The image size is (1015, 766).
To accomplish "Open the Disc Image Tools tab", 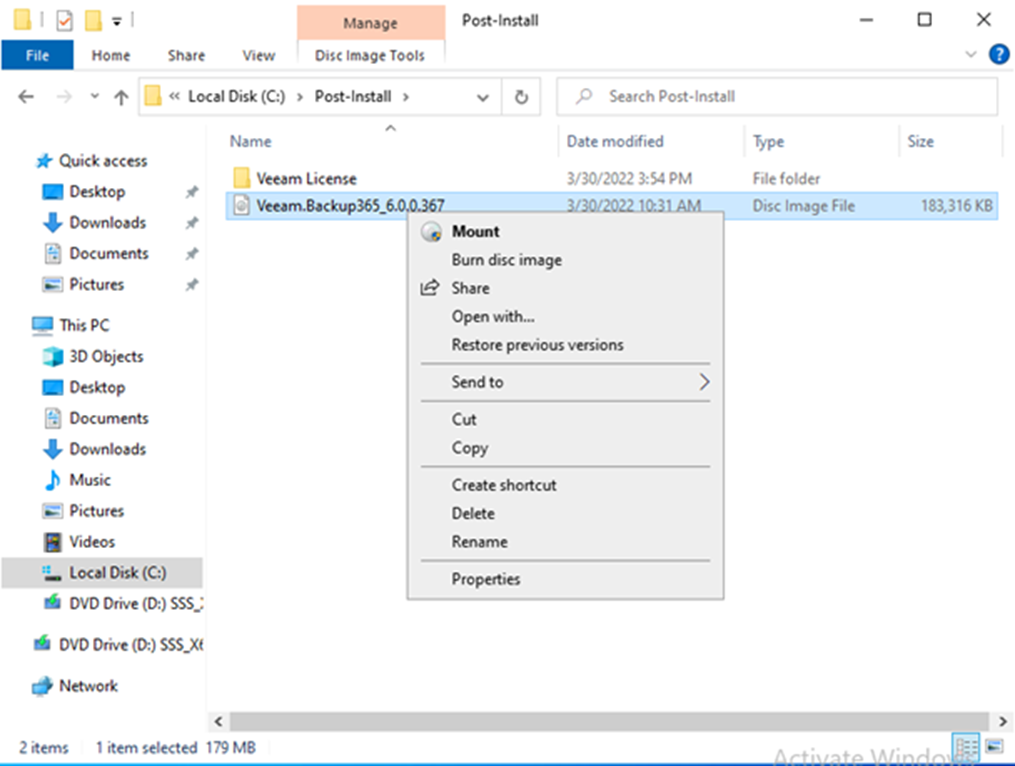I will coord(370,56).
